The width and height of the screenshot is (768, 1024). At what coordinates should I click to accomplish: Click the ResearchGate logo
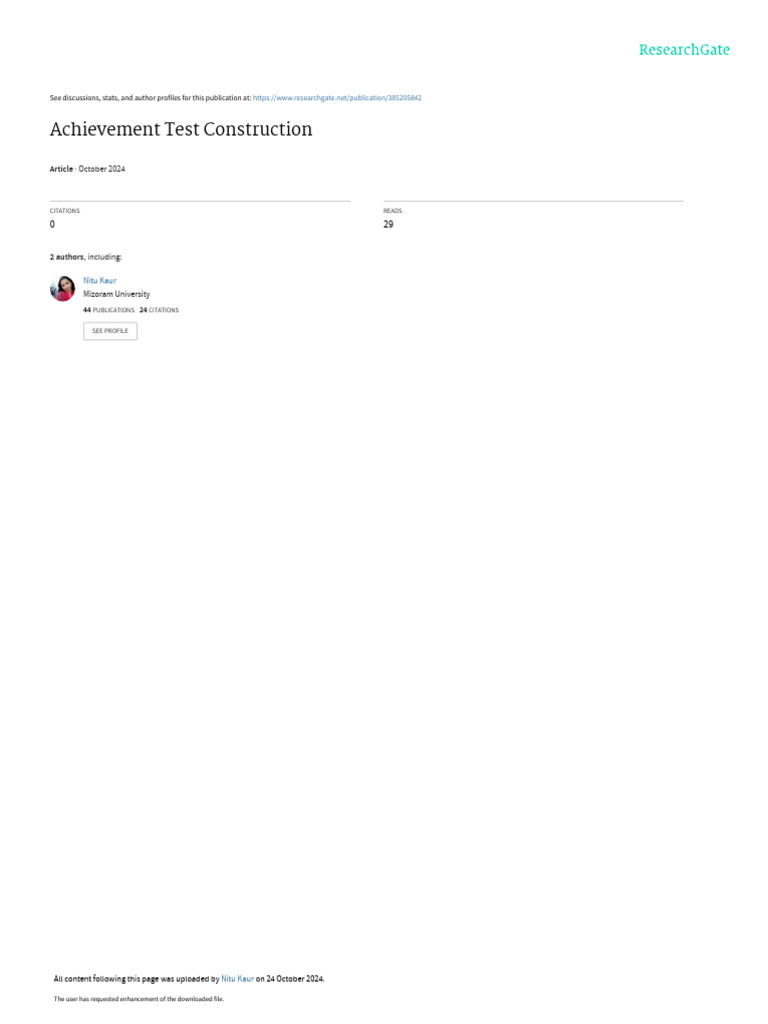click(x=684, y=50)
